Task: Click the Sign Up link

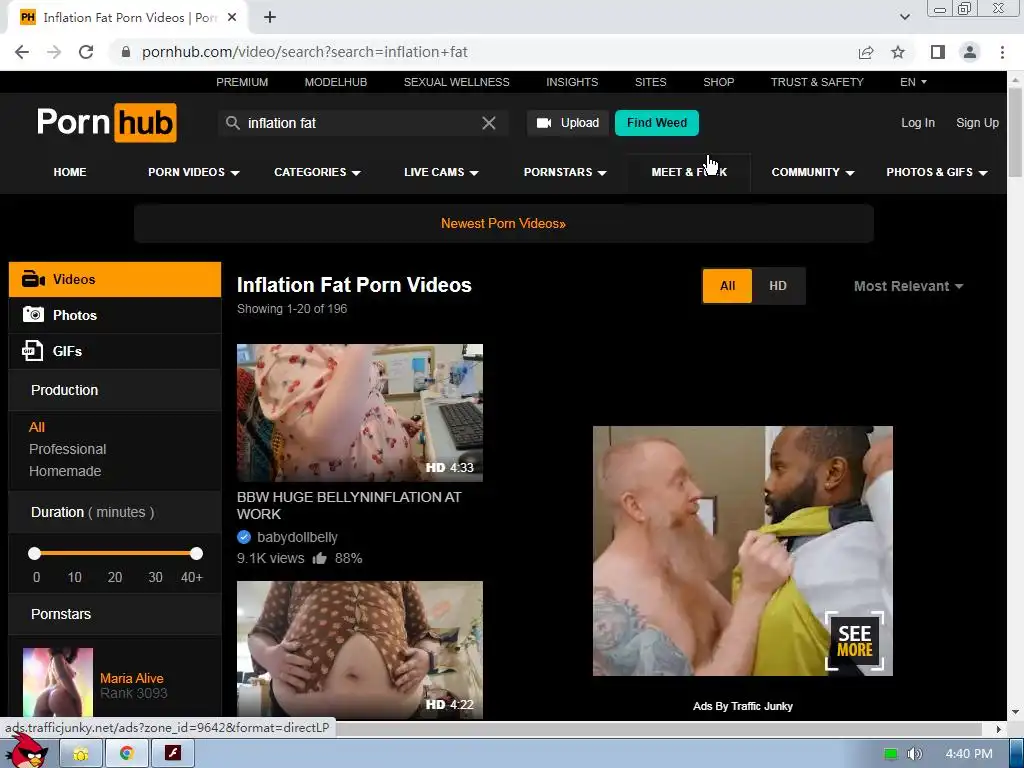Action: tap(977, 123)
